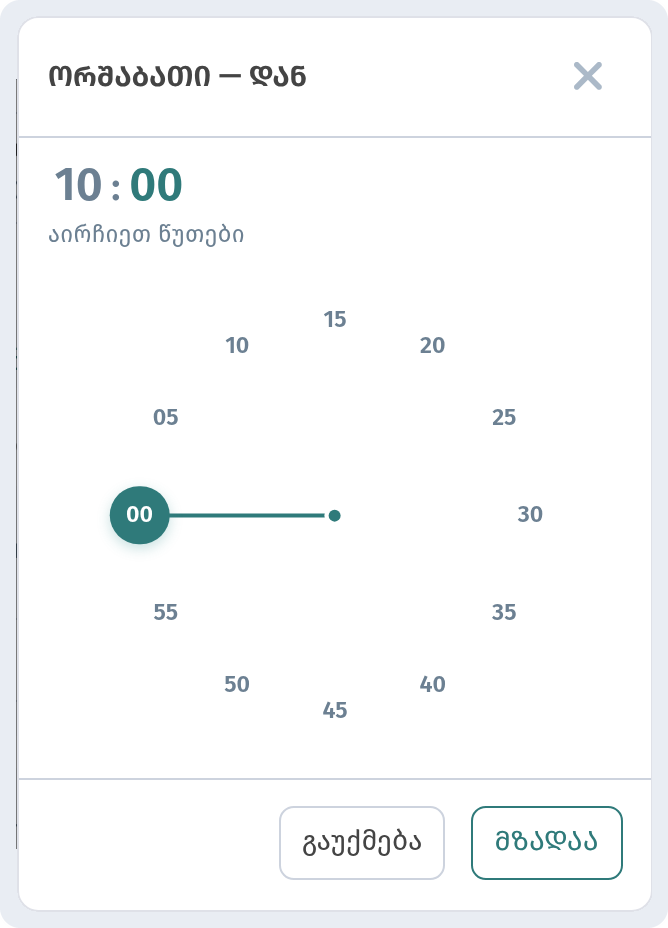
Task: Choose 40 minutes on the clock face
Action: [x=433, y=684]
